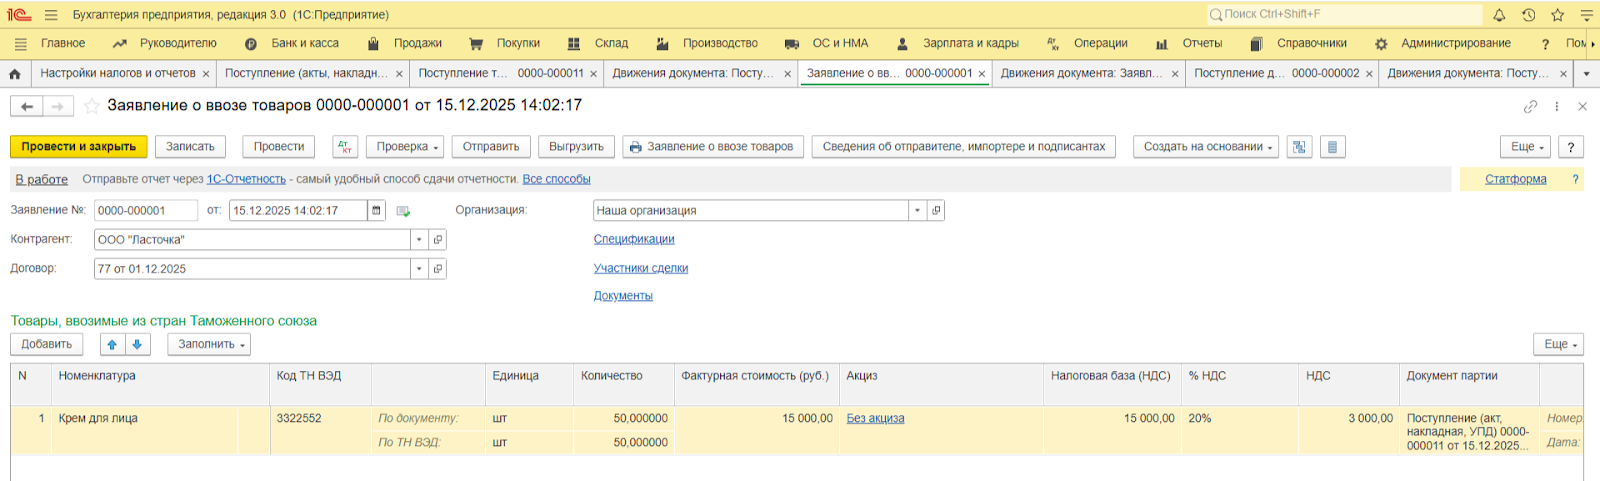Viewport: 1600px width, 481px height.
Task: Go to the home page icon tab
Action: pyautogui.click(x=15, y=74)
